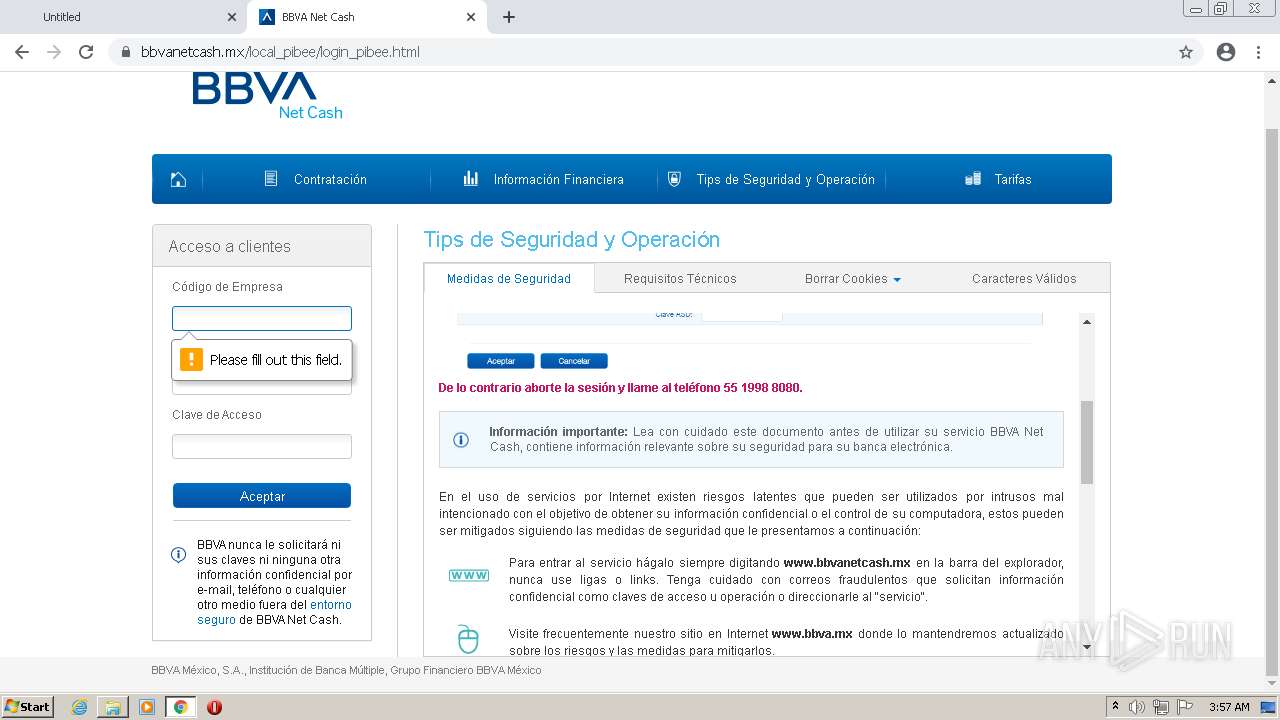The image size is (1280, 720).
Task: Click the Tarifas coins icon
Action: coord(973,179)
